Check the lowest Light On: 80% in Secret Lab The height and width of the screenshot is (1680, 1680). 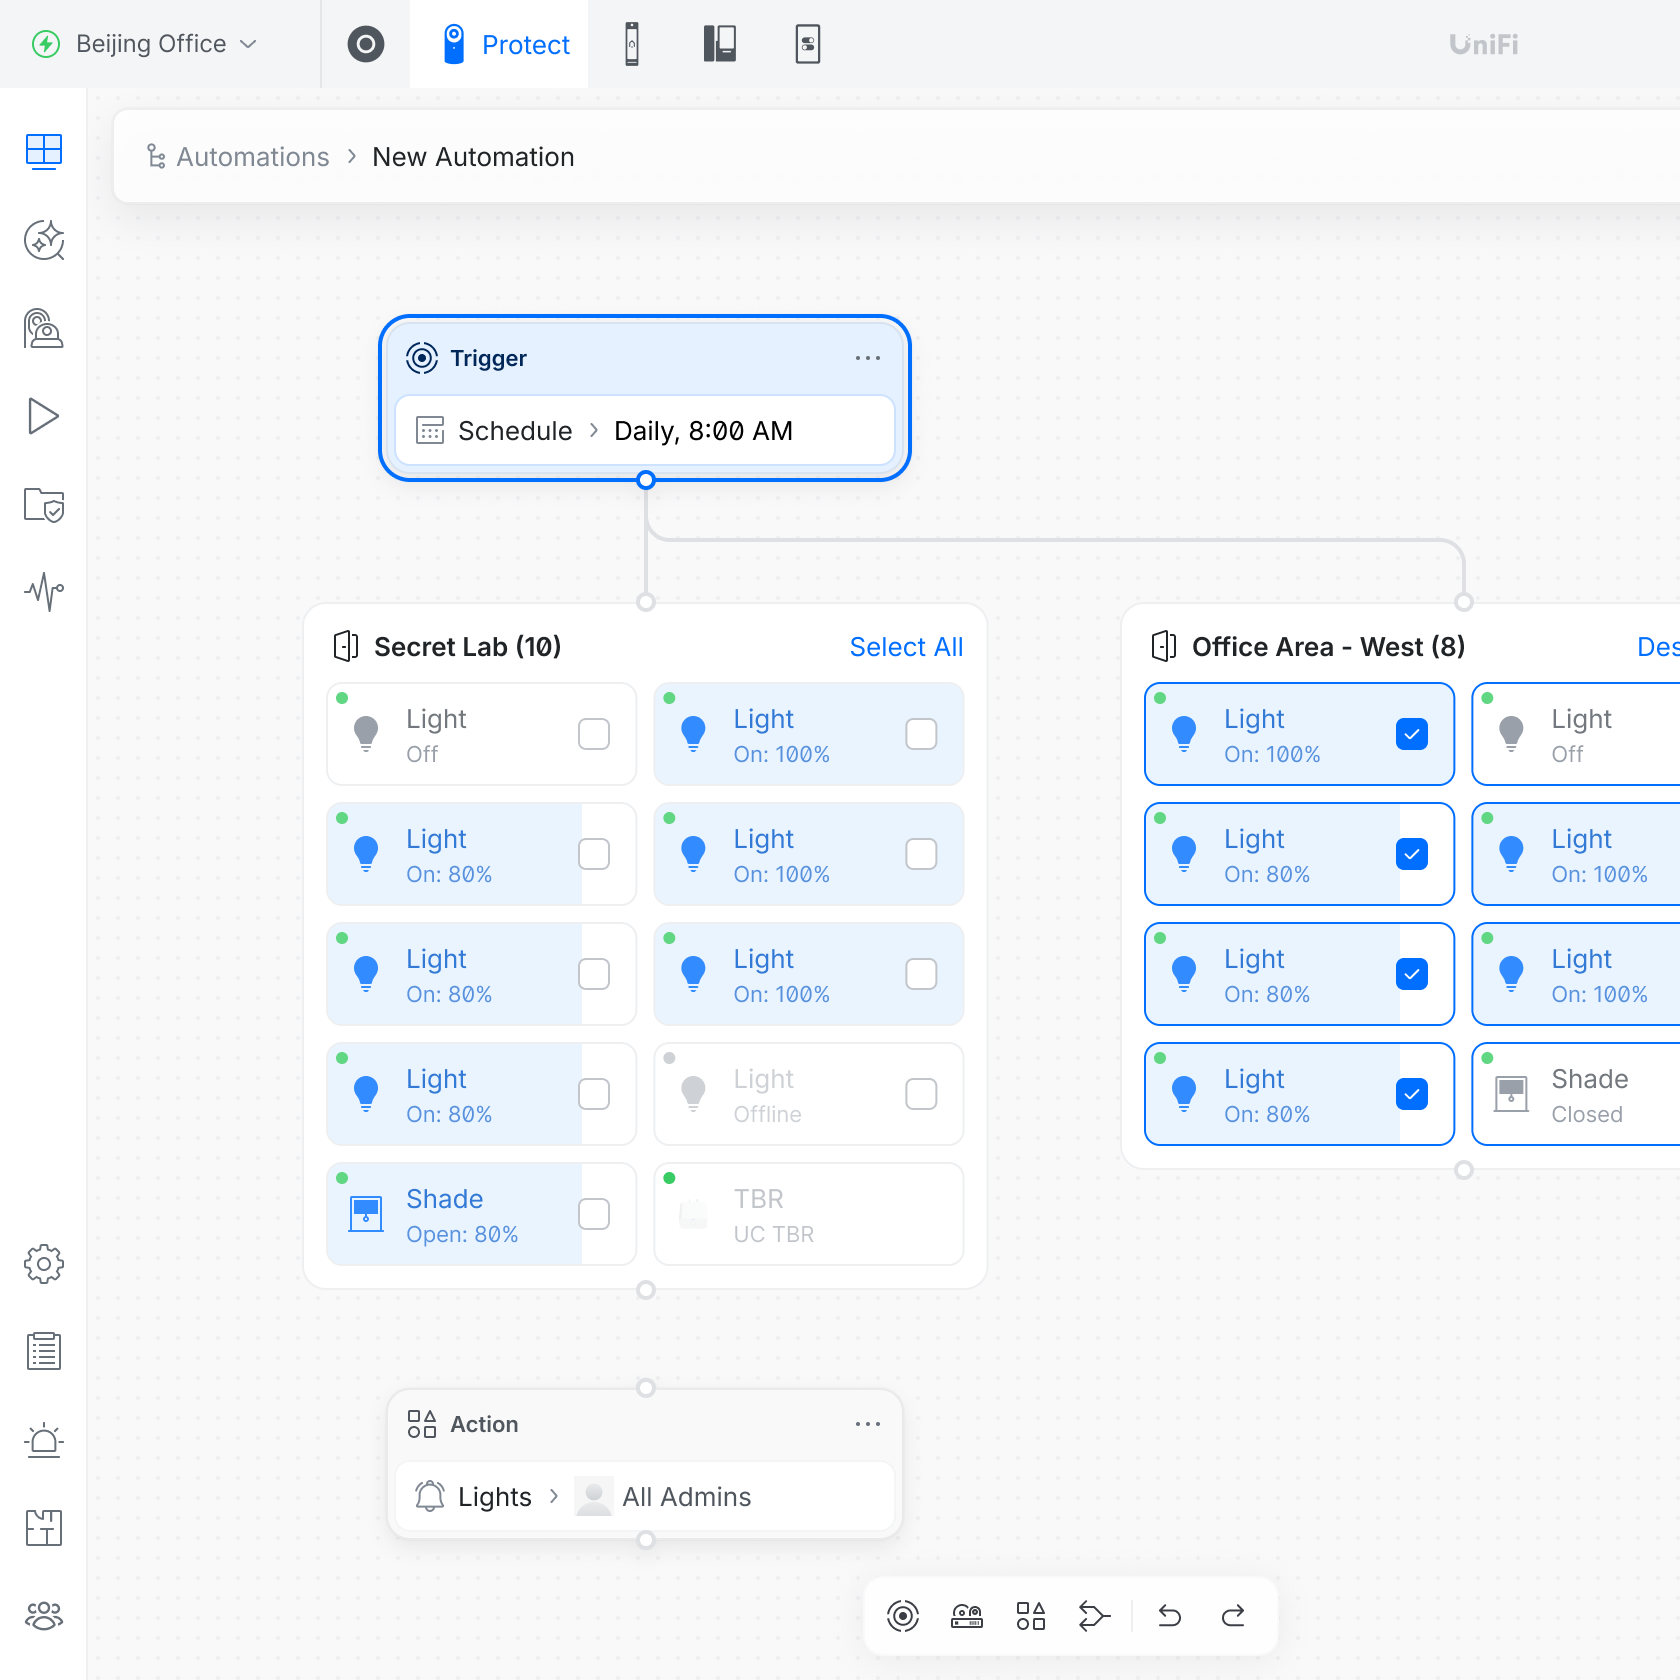point(594,1094)
